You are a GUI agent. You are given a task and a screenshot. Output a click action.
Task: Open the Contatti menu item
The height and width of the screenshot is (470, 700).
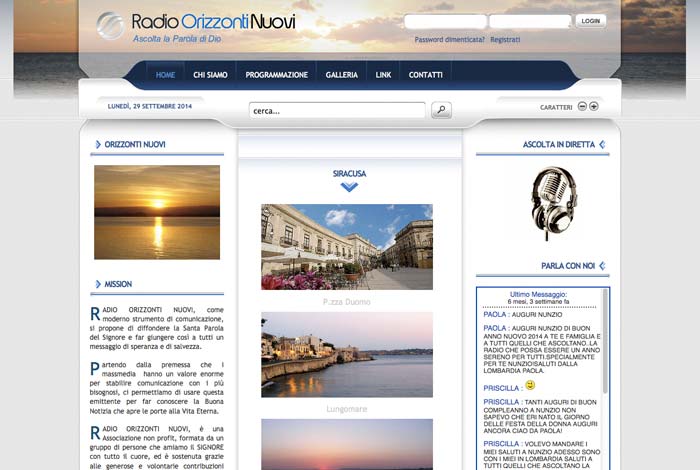425,75
